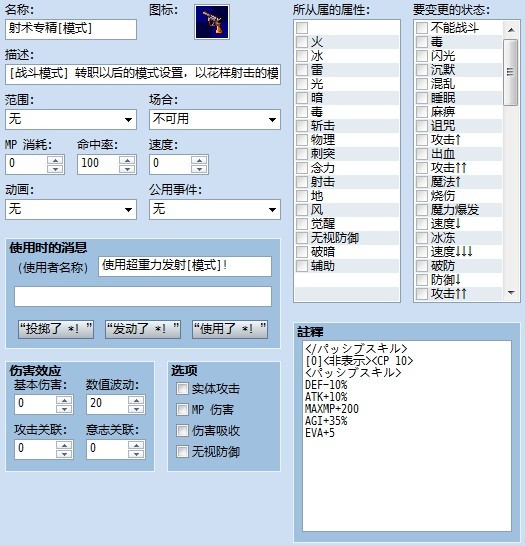Click the 描述 text field
This screenshot has height=546, width=525.
[143, 74]
